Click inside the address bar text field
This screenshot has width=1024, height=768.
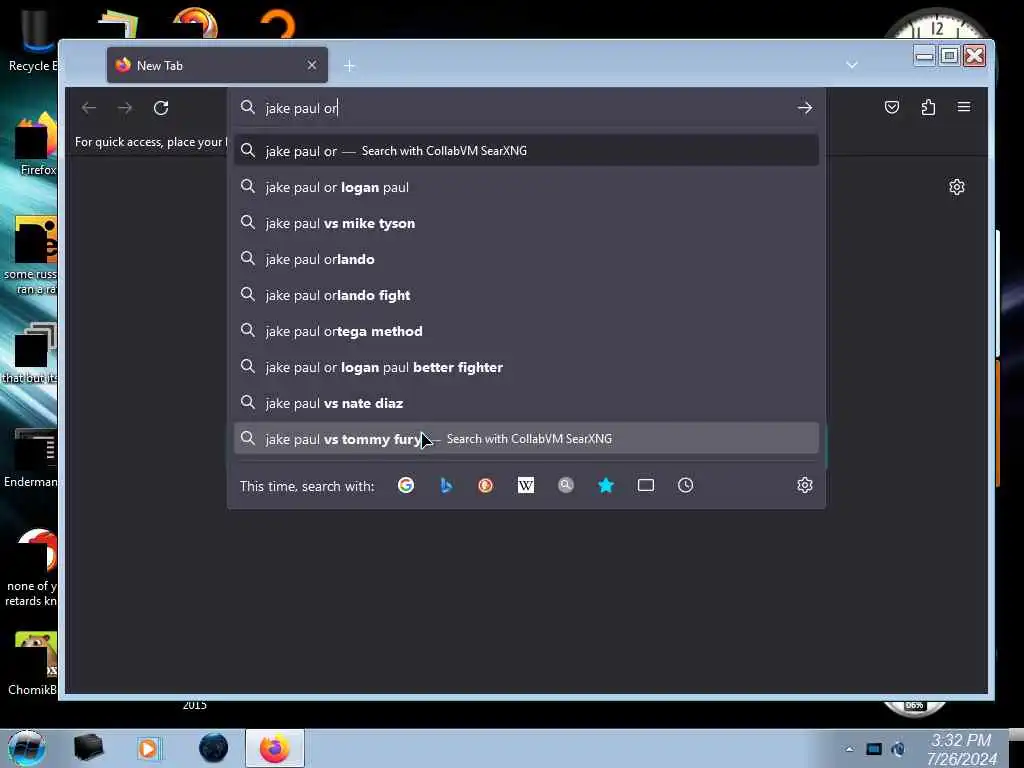(x=526, y=108)
